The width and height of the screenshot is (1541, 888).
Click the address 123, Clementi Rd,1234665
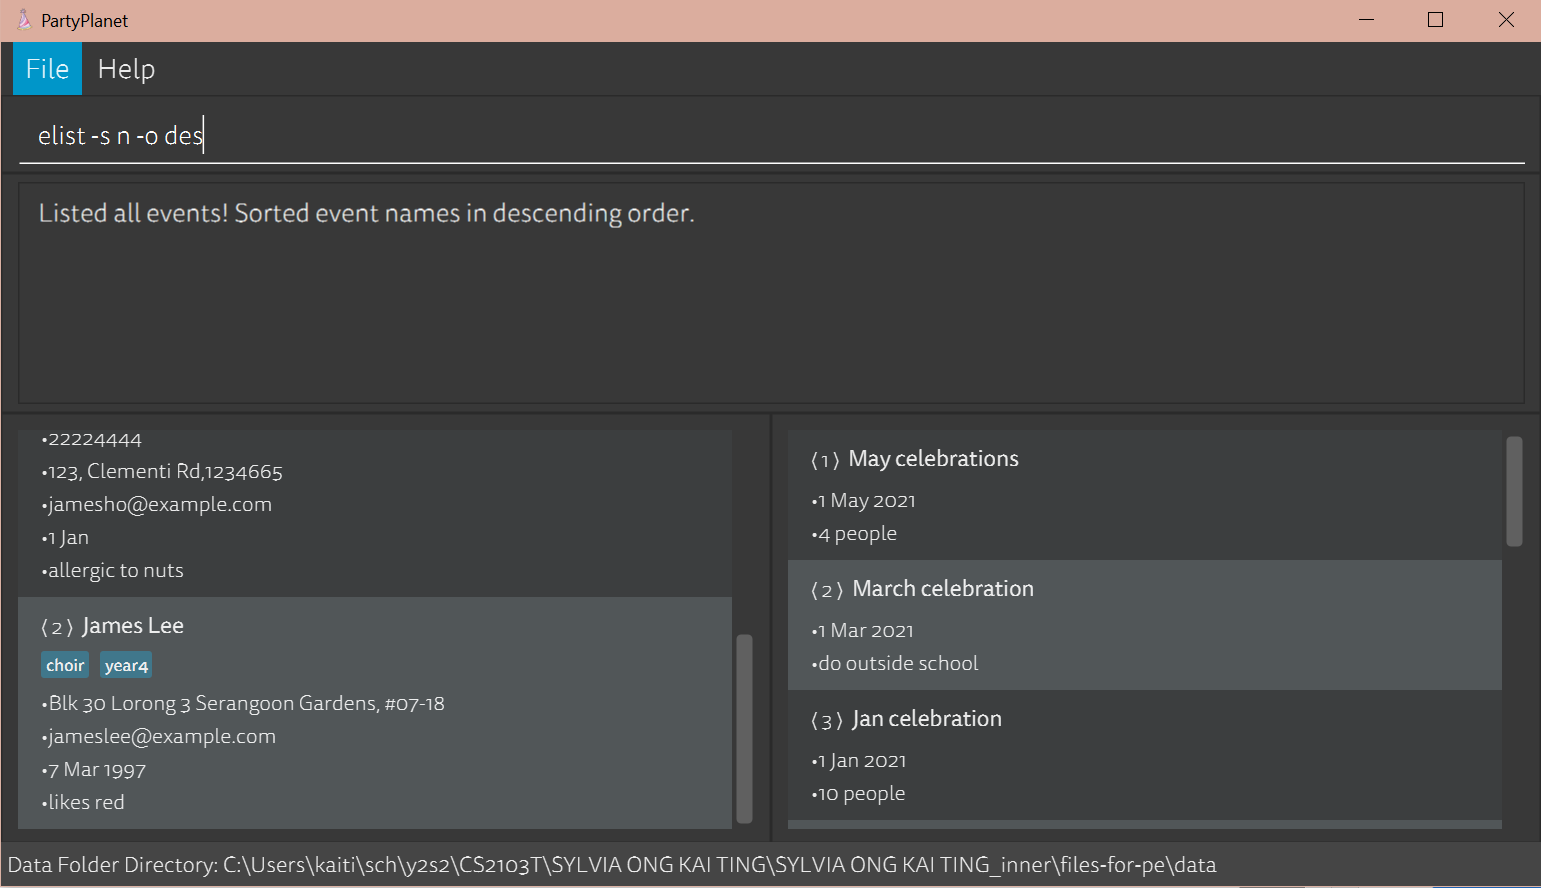point(165,472)
